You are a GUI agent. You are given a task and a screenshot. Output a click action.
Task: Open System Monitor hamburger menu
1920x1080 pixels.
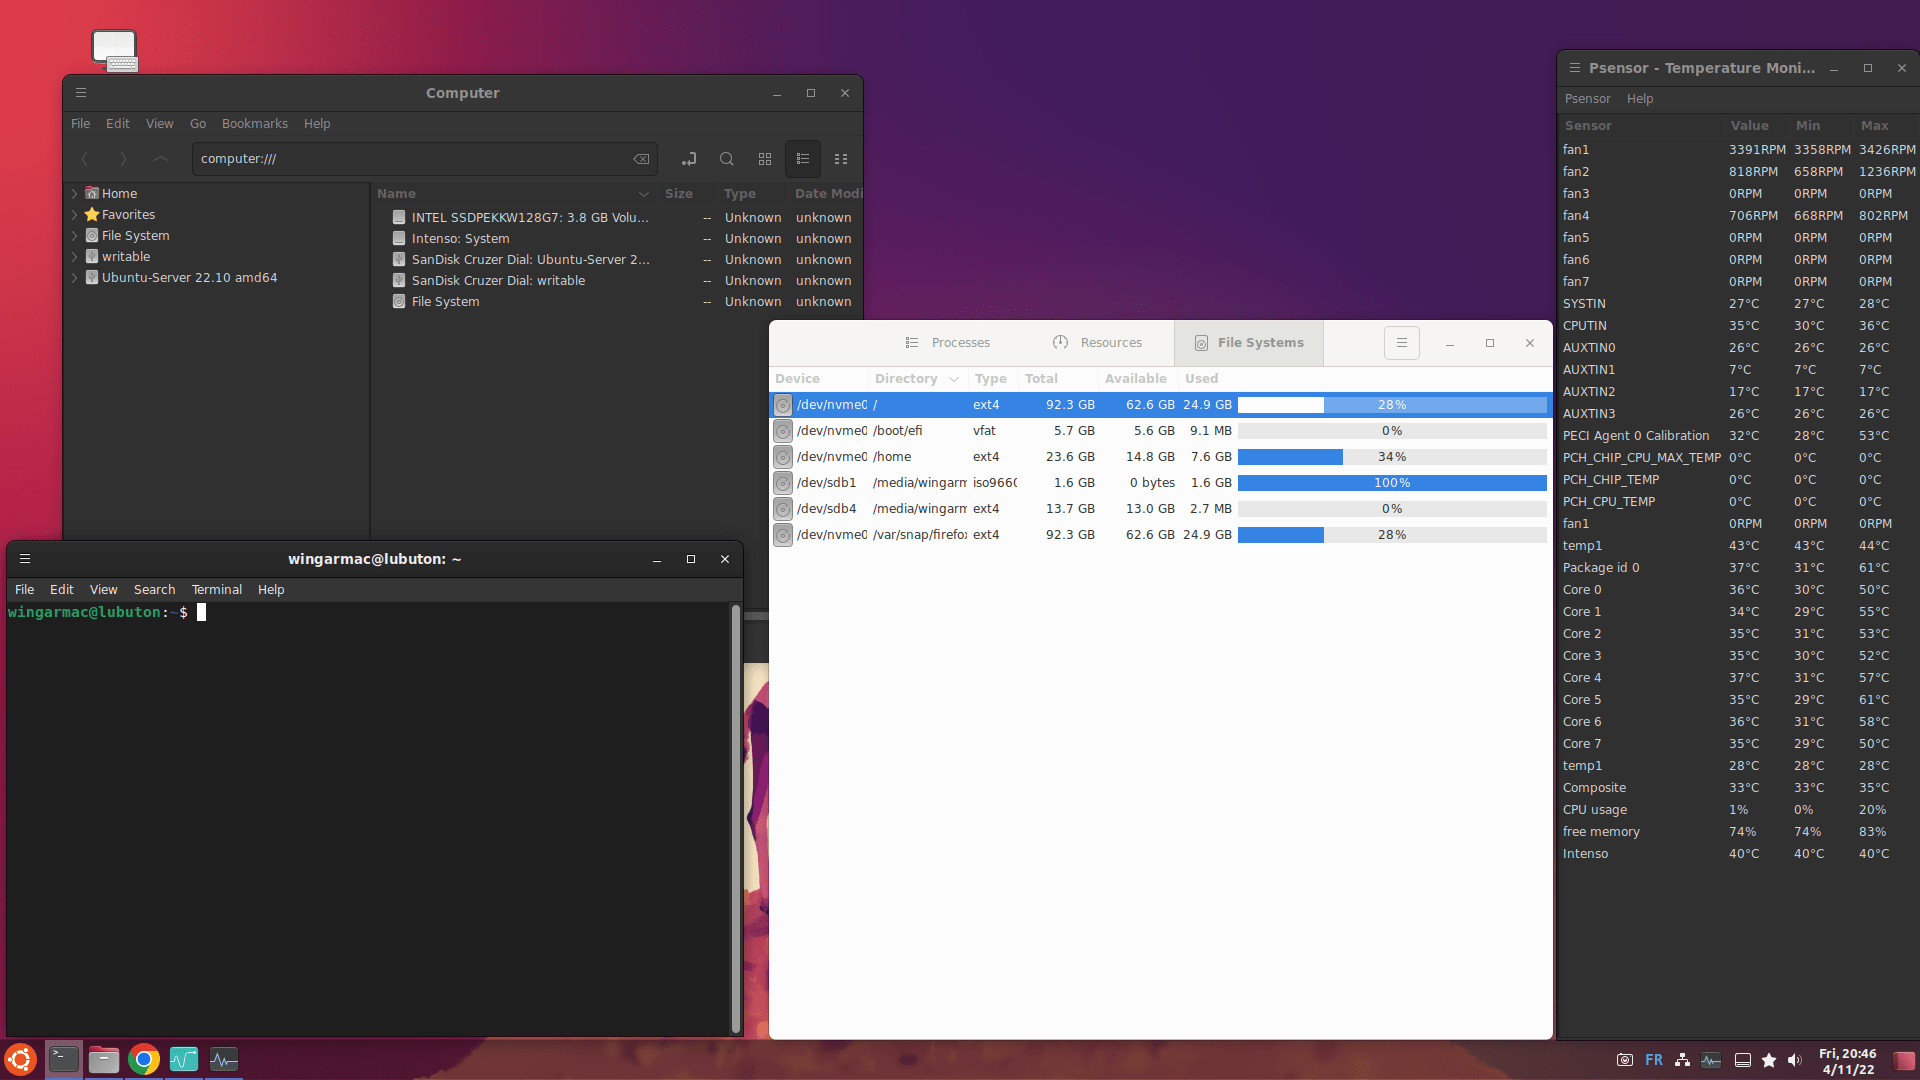click(x=1401, y=343)
